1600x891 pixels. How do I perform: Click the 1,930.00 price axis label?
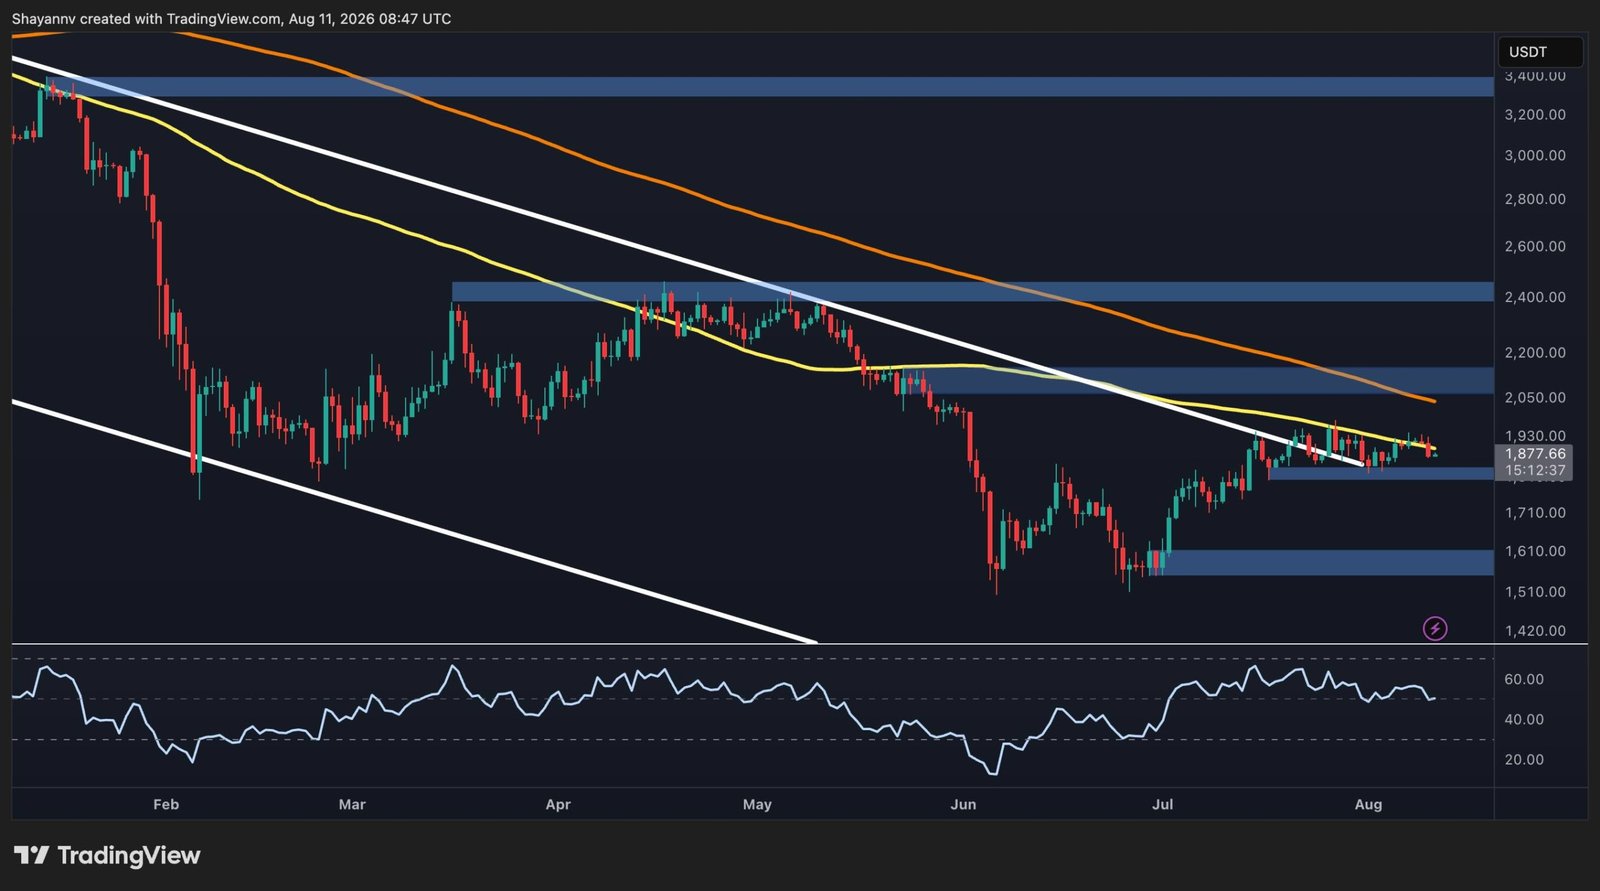[x=1535, y=437]
